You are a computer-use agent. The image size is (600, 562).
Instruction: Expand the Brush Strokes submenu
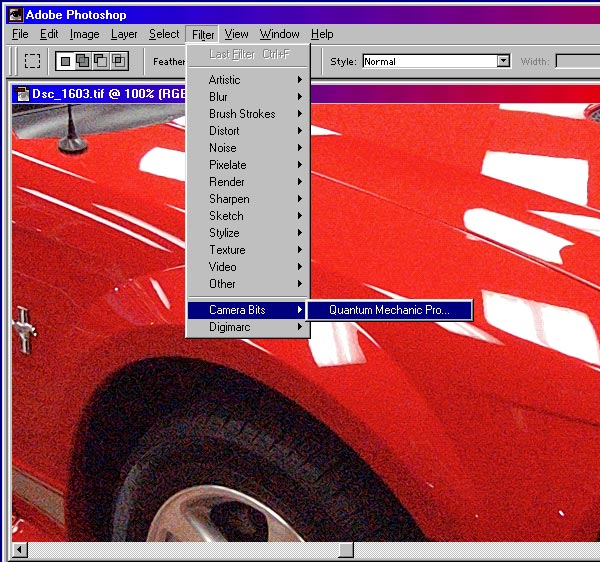pyautogui.click(x=248, y=114)
